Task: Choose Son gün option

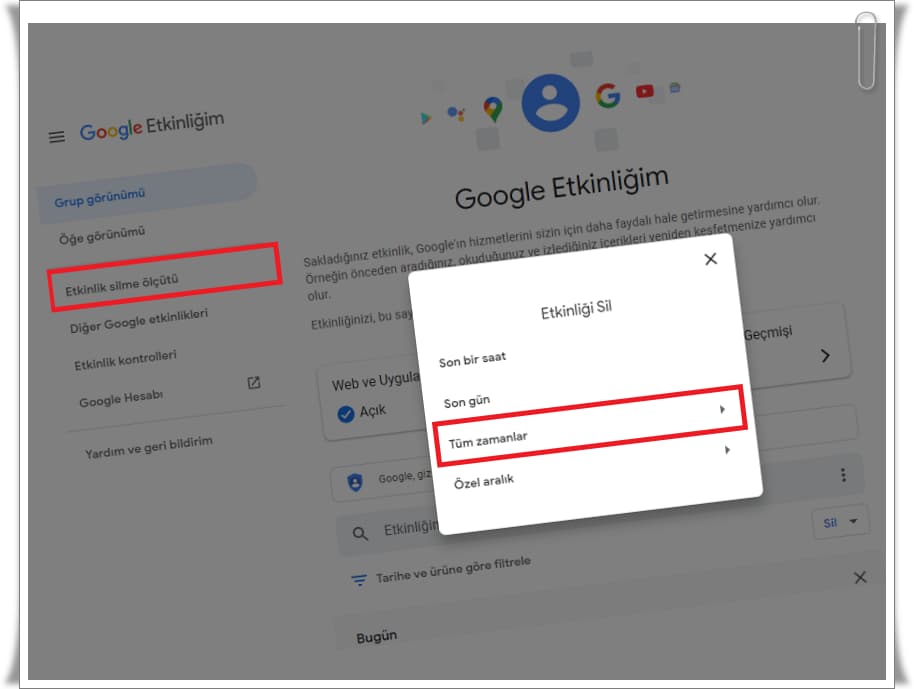Action: click(466, 402)
